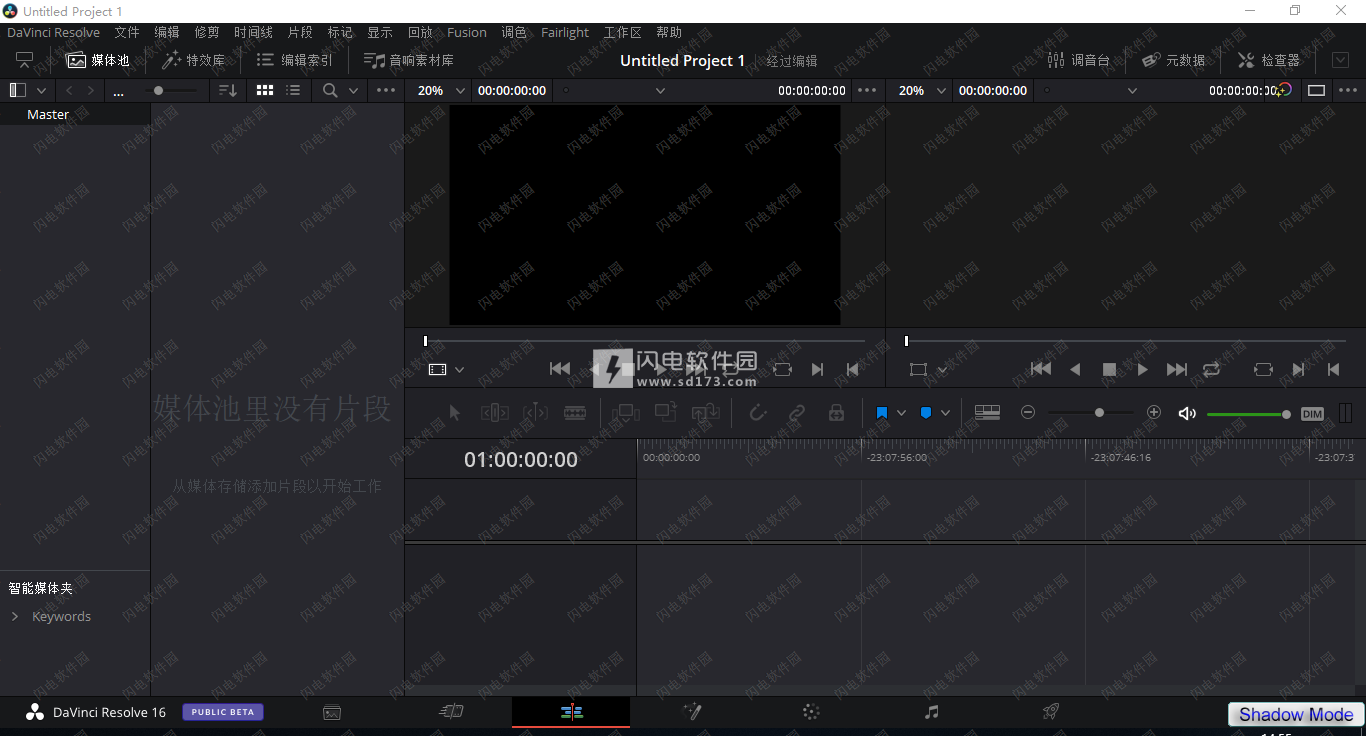This screenshot has width=1366, height=736.
Task: Click the DIM audio button
Action: pyautogui.click(x=1312, y=414)
